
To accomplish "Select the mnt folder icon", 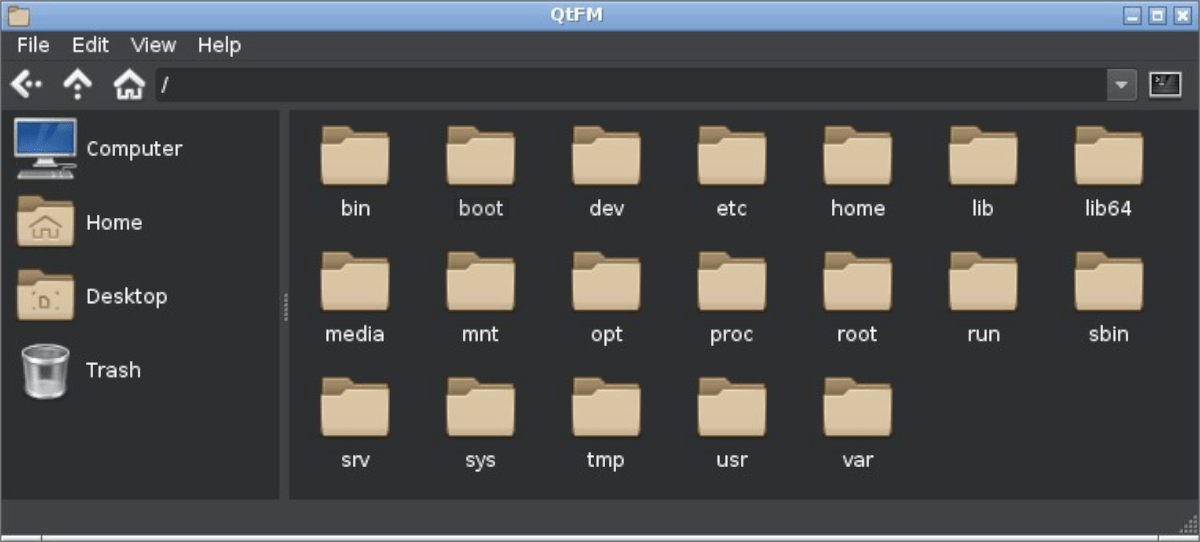I will (481, 282).
